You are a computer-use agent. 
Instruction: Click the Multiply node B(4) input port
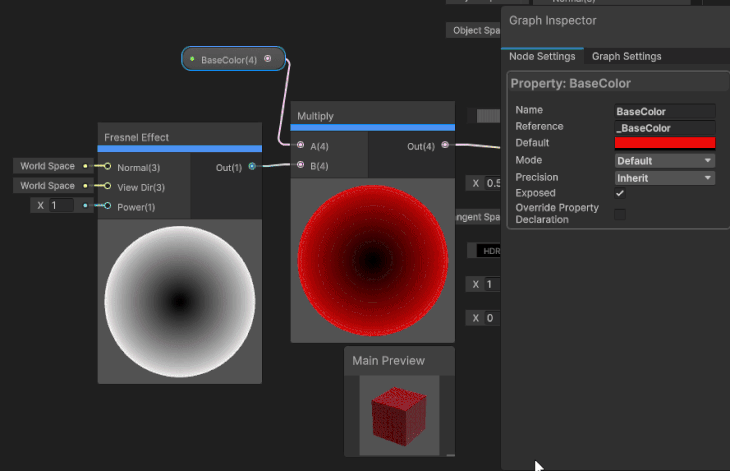click(301, 165)
